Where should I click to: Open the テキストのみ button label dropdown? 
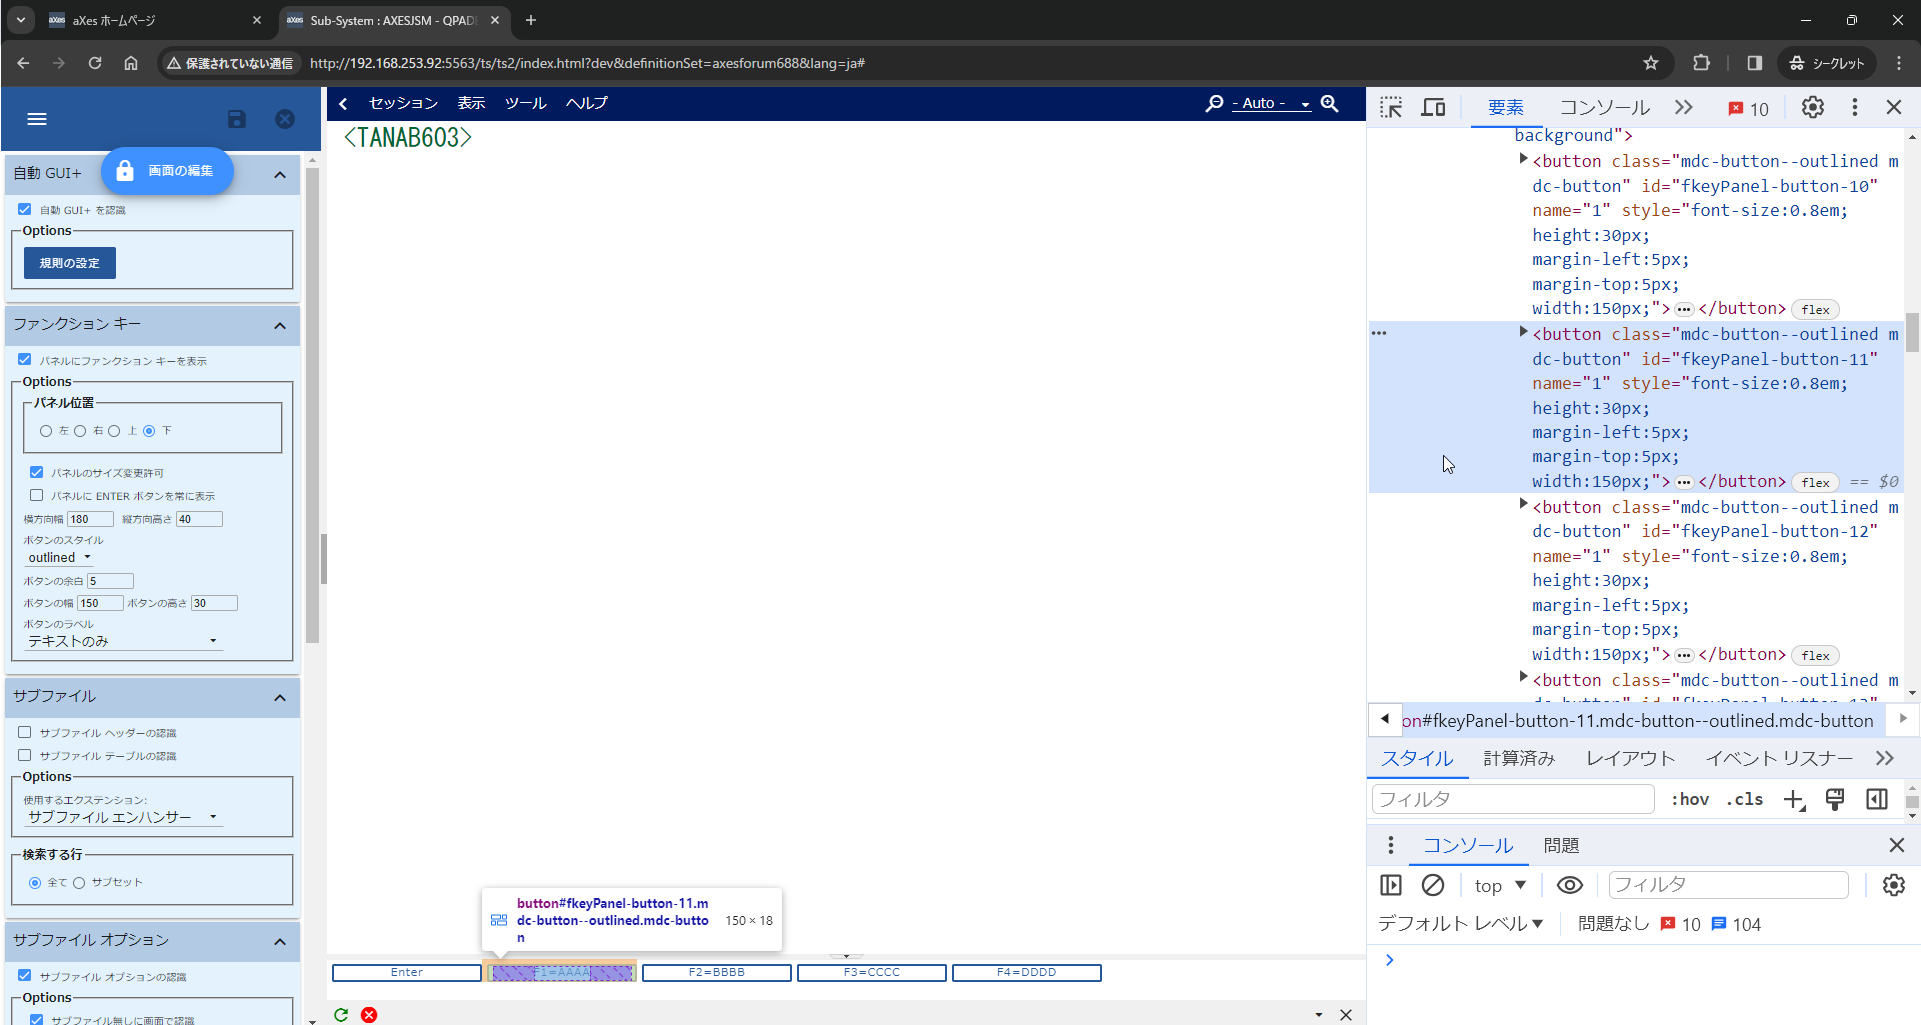coord(122,641)
